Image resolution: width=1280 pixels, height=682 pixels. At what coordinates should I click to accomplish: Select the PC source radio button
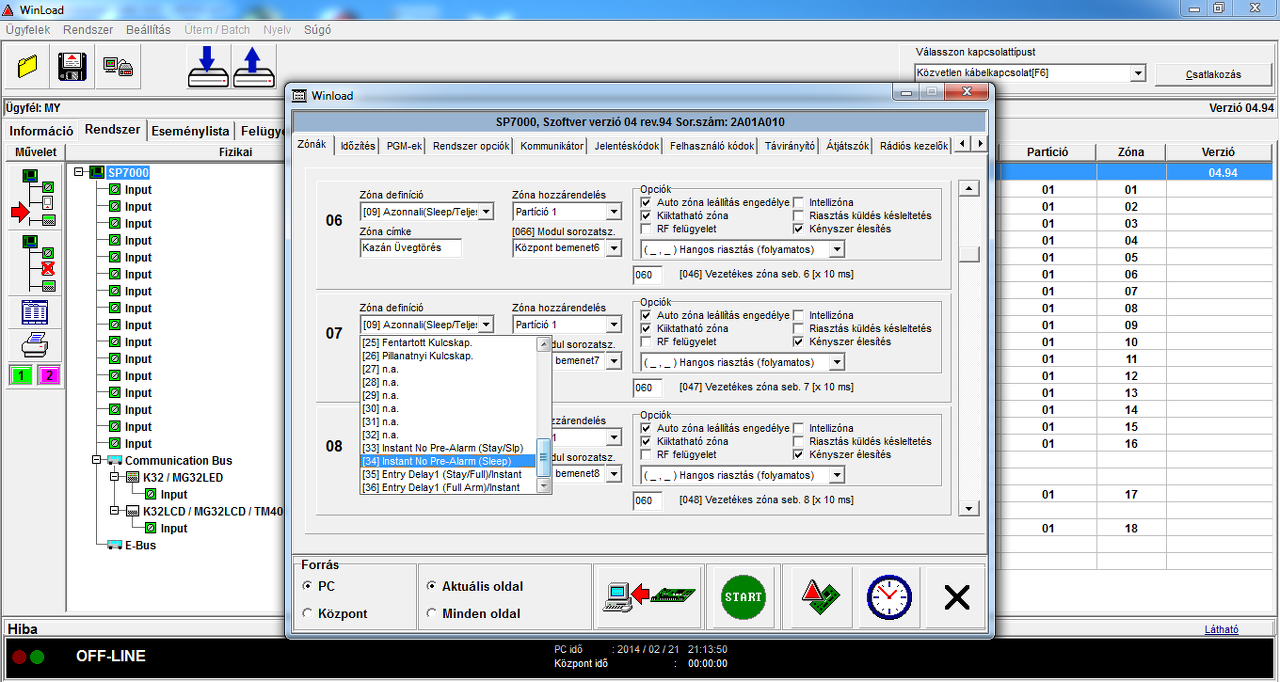coord(307,586)
